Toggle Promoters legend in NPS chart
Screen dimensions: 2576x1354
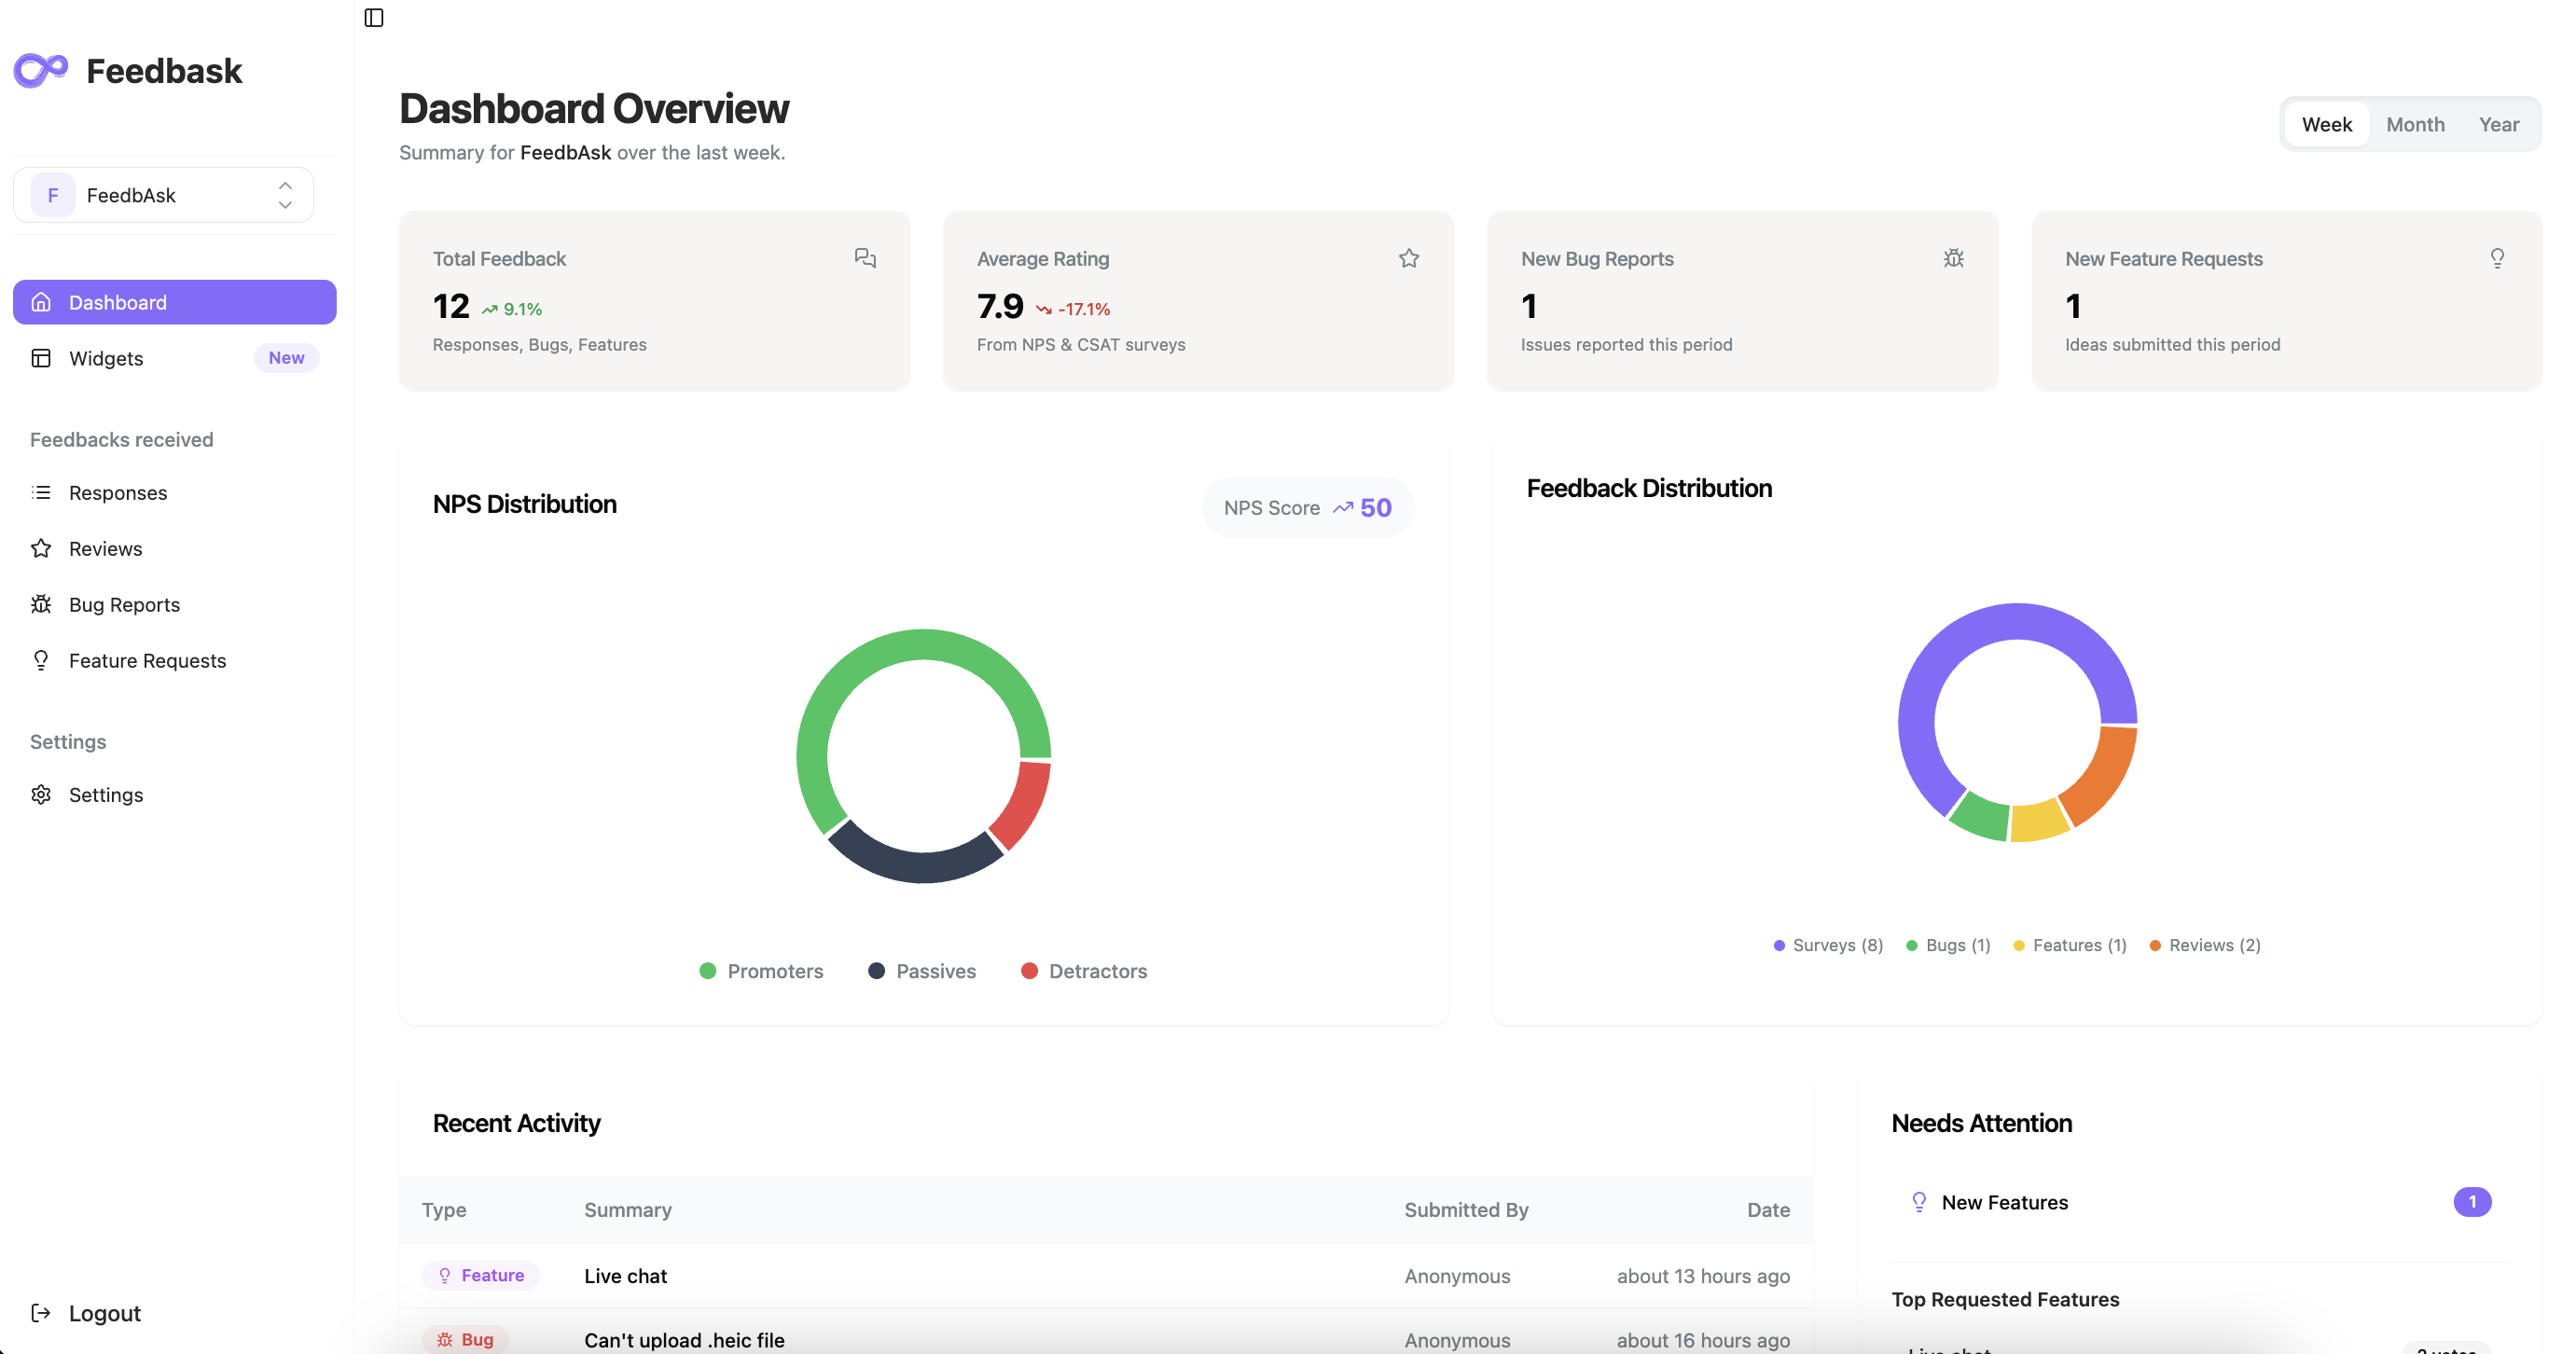pos(761,970)
